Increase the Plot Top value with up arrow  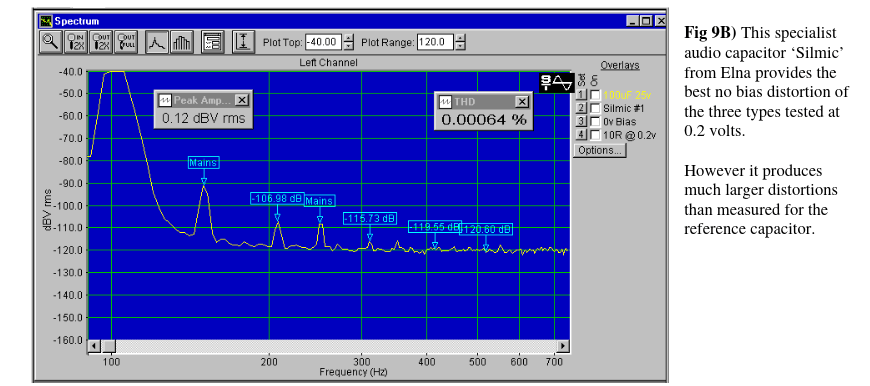point(348,38)
